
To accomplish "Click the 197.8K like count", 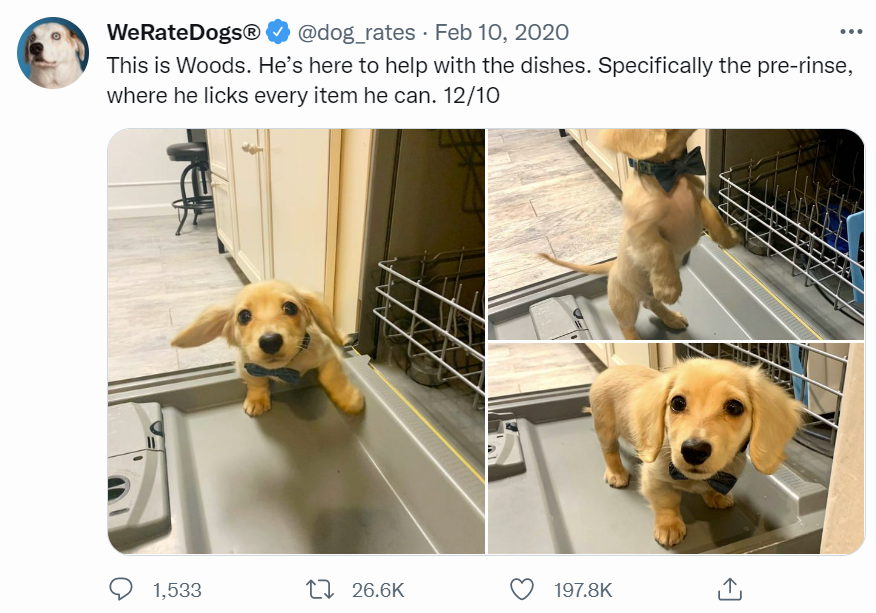I will [x=584, y=590].
